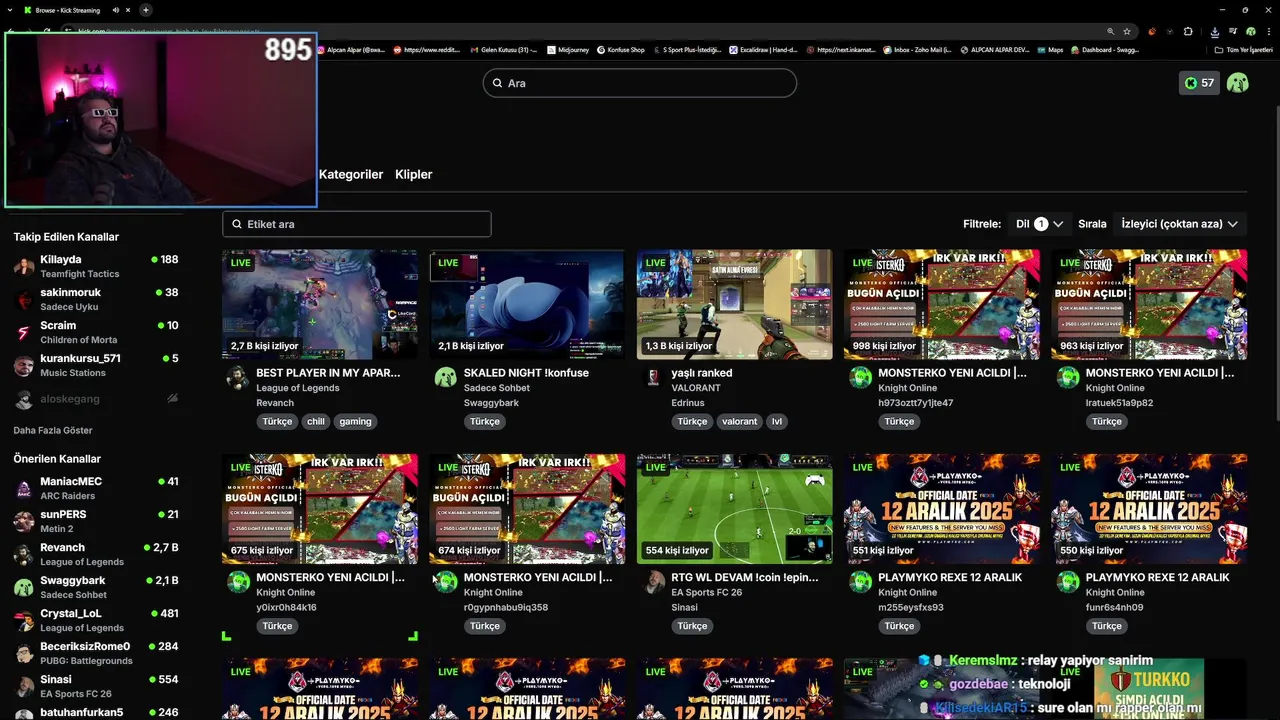Viewport: 1280px width, 720px height.
Task: Click the Etiket ara tag search field
Action: (357, 224)
